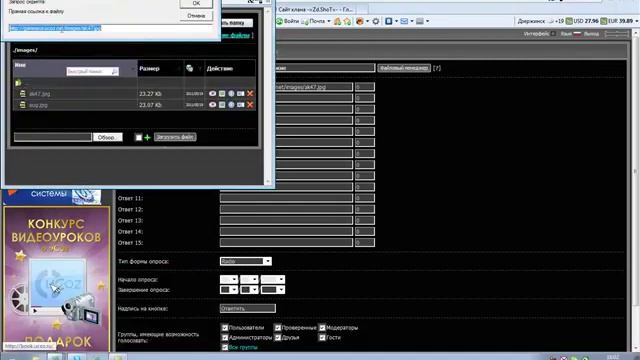Toggle the checkbox next to upload field
Image resolution: width=640 pixels, height=360 pixels.
coord(139,138)
